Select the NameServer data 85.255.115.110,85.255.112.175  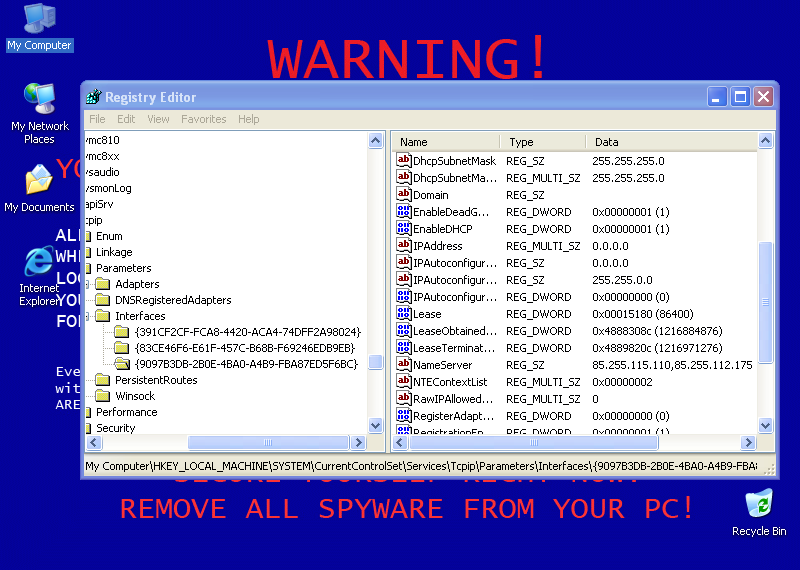tap(672, 365)
